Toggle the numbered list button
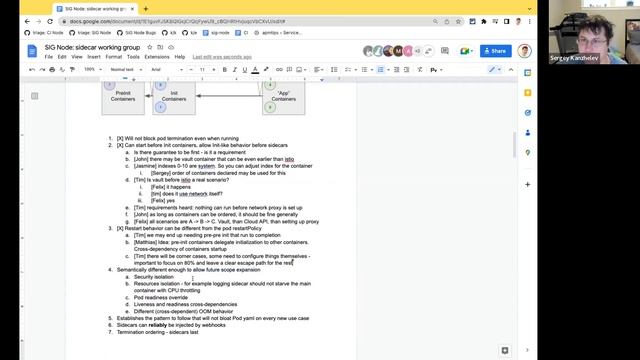 380,70
